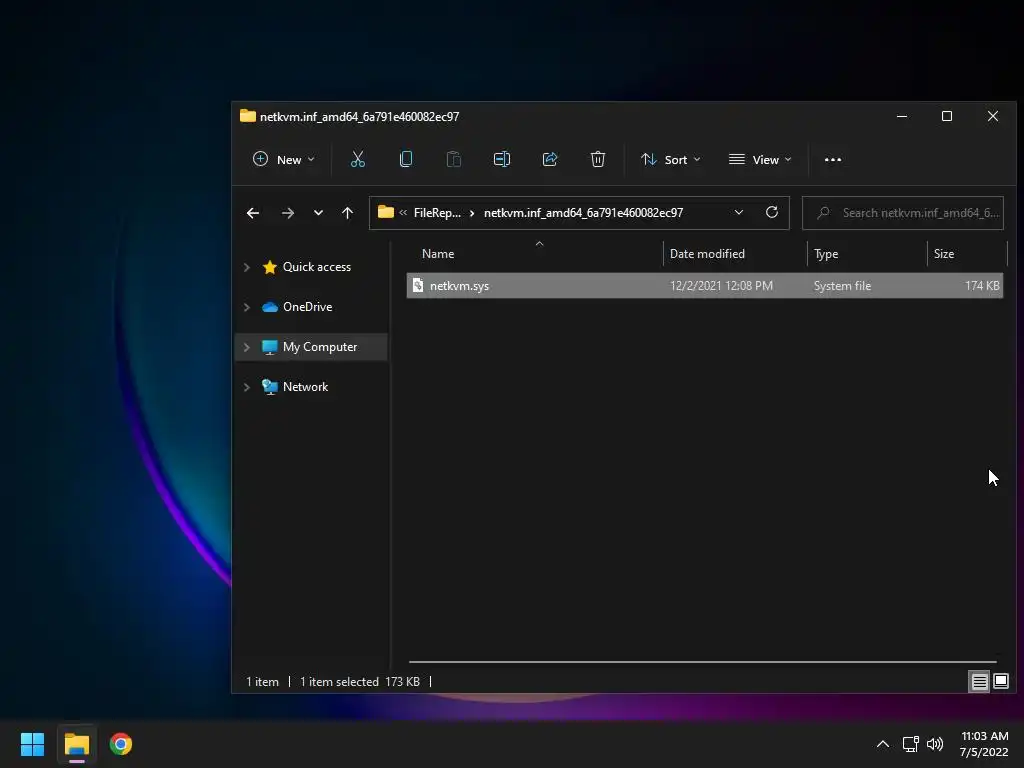
Task: Click the System file type cell
Action: [842, 286]
